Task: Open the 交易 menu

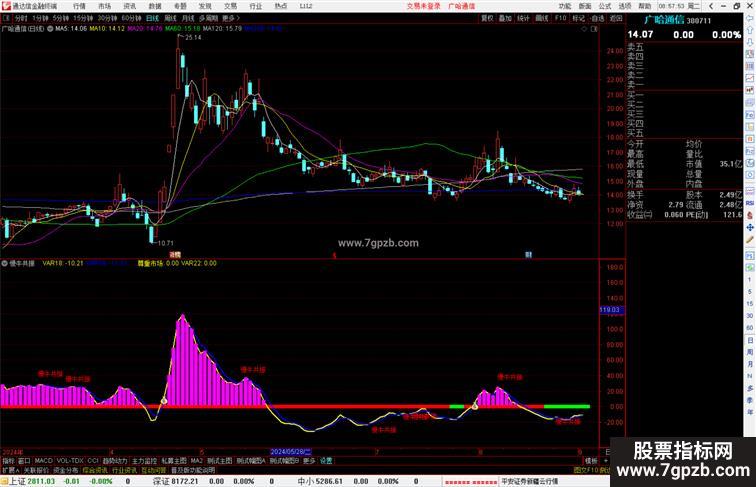Action: coord(230,6)
